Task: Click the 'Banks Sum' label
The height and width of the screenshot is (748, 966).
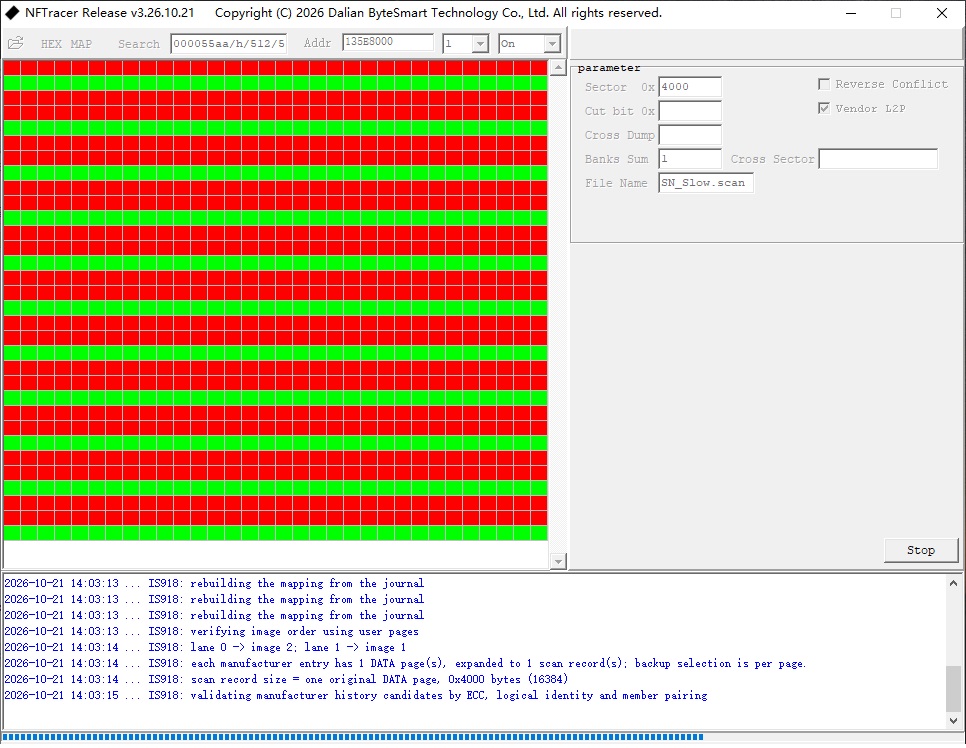Action: coord(616,159)
